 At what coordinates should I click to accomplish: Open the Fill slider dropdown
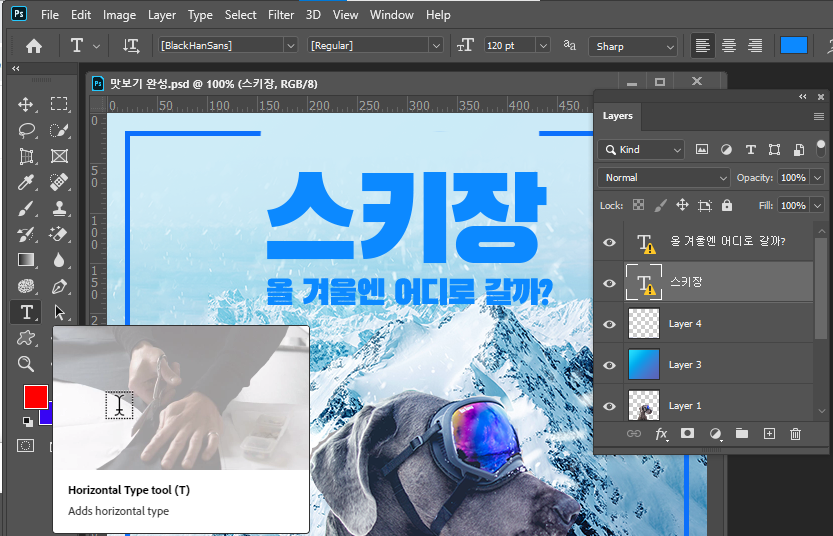click(818, 205)
